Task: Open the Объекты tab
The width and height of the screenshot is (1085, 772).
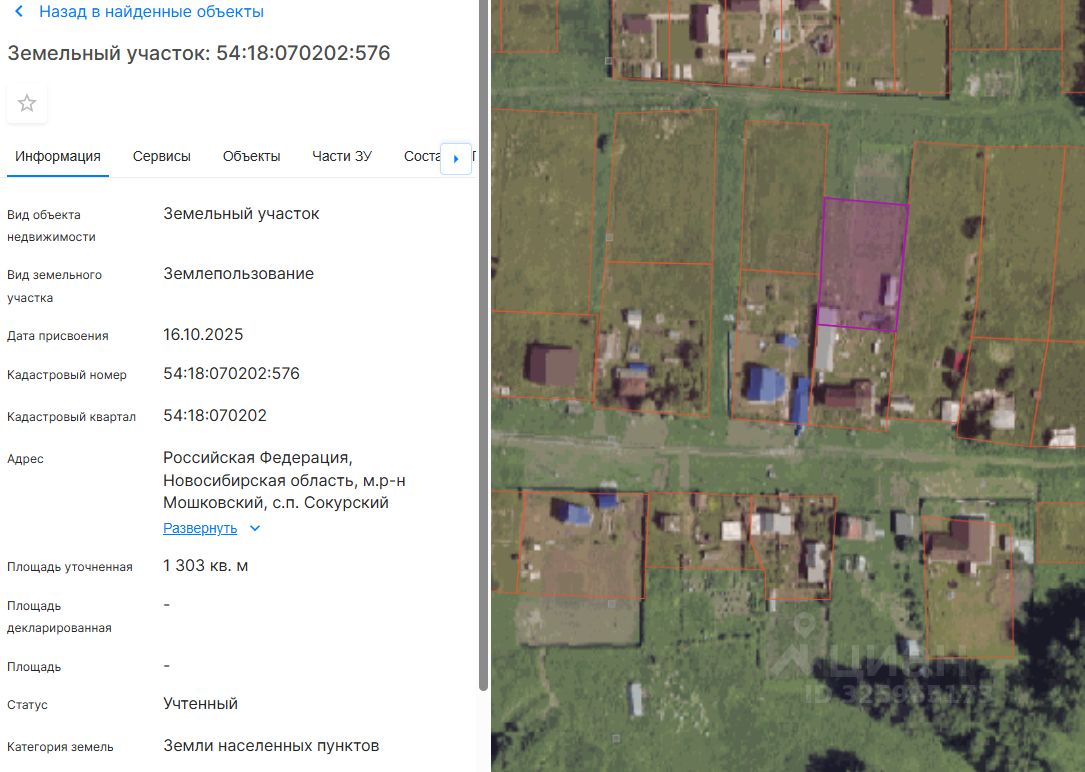Action: 251,157
